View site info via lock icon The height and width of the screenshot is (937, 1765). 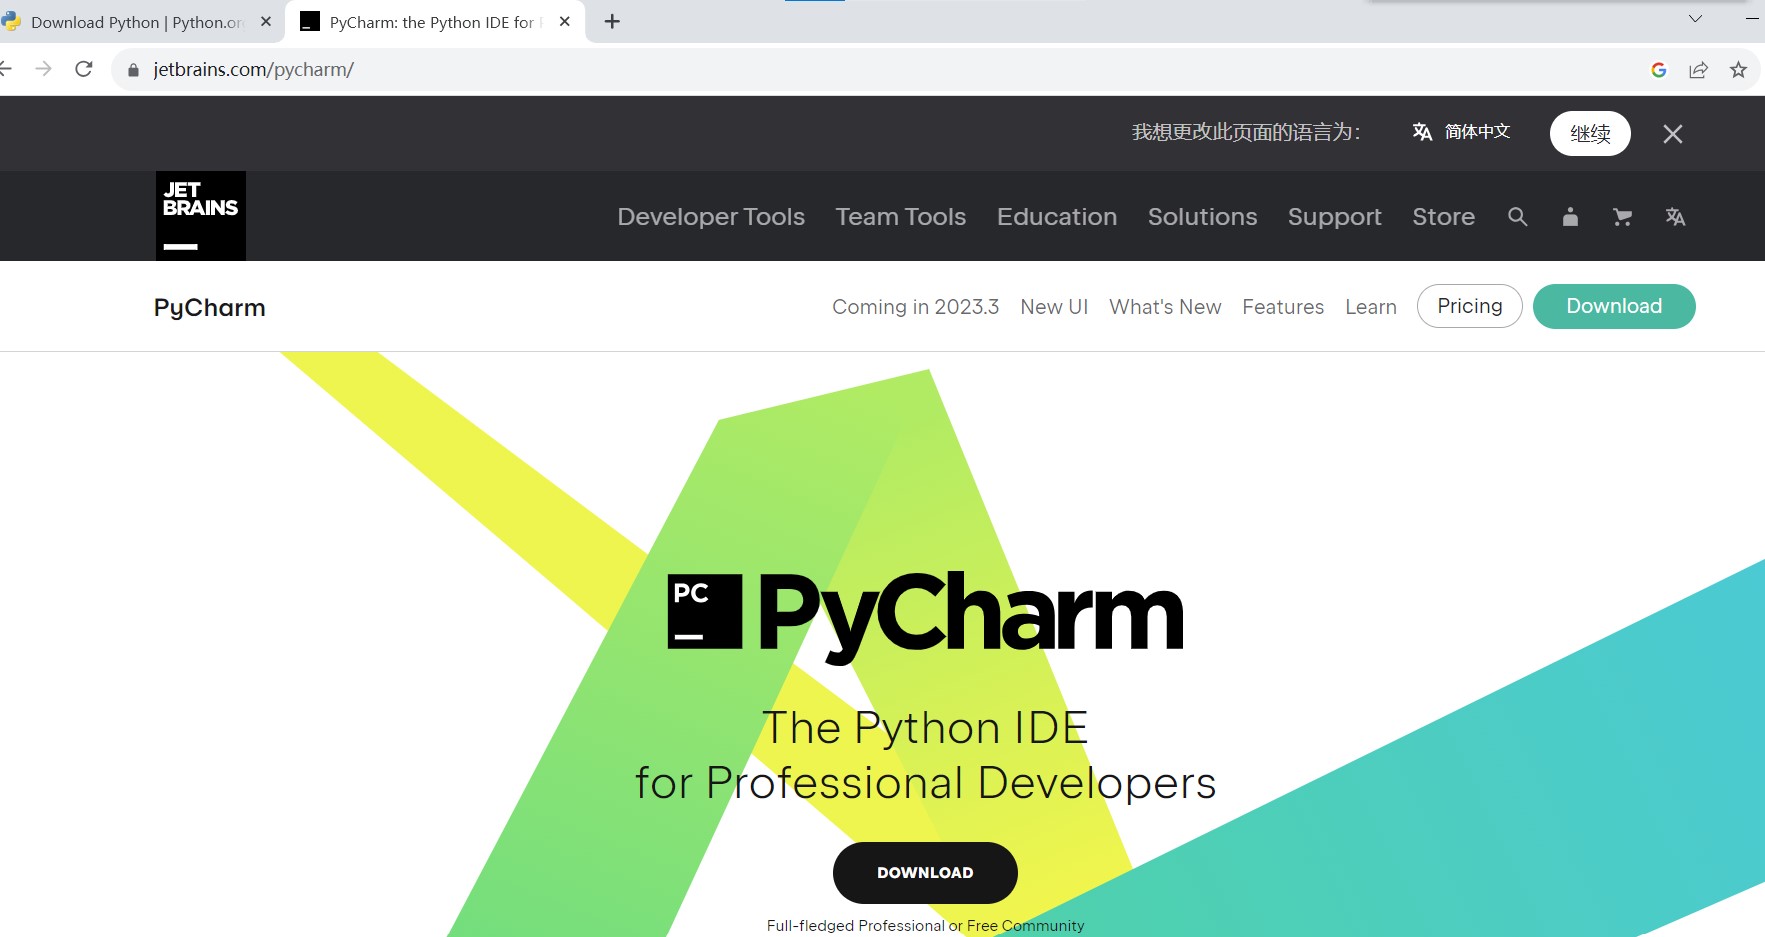click(x=133, y=70)
